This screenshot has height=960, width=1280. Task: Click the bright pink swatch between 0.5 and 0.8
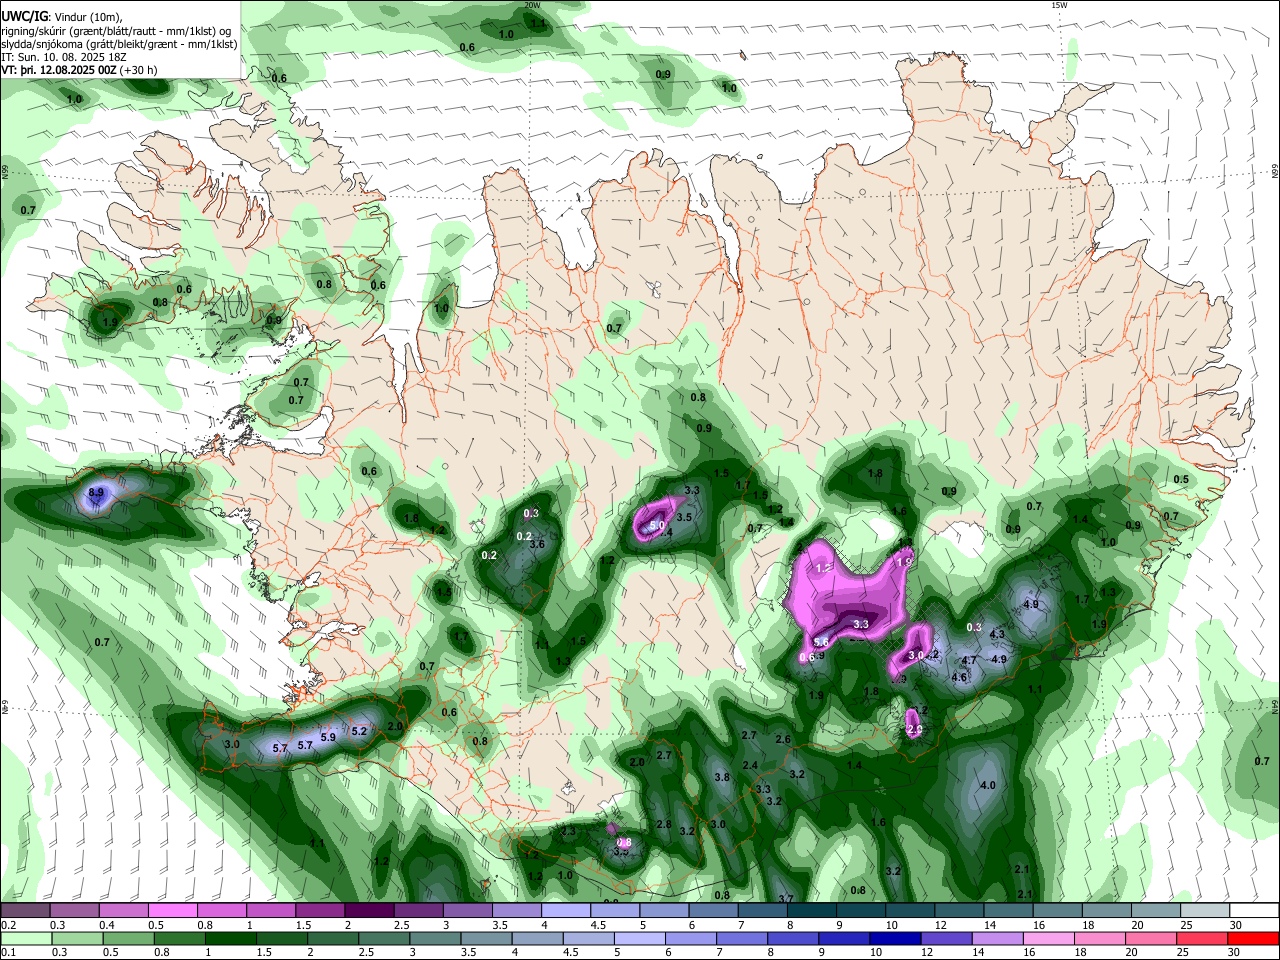(x=172, y=911)
